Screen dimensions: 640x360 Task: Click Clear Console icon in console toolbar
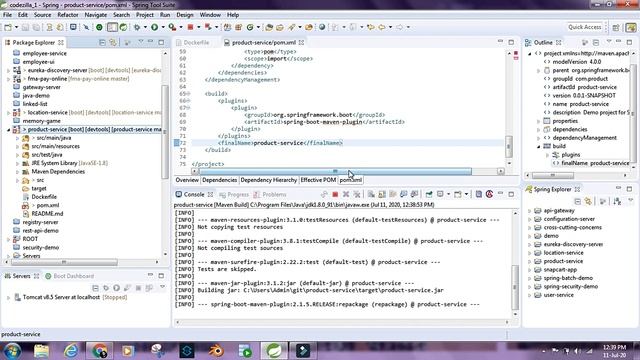pyautogui.click(x=371, y=194)
